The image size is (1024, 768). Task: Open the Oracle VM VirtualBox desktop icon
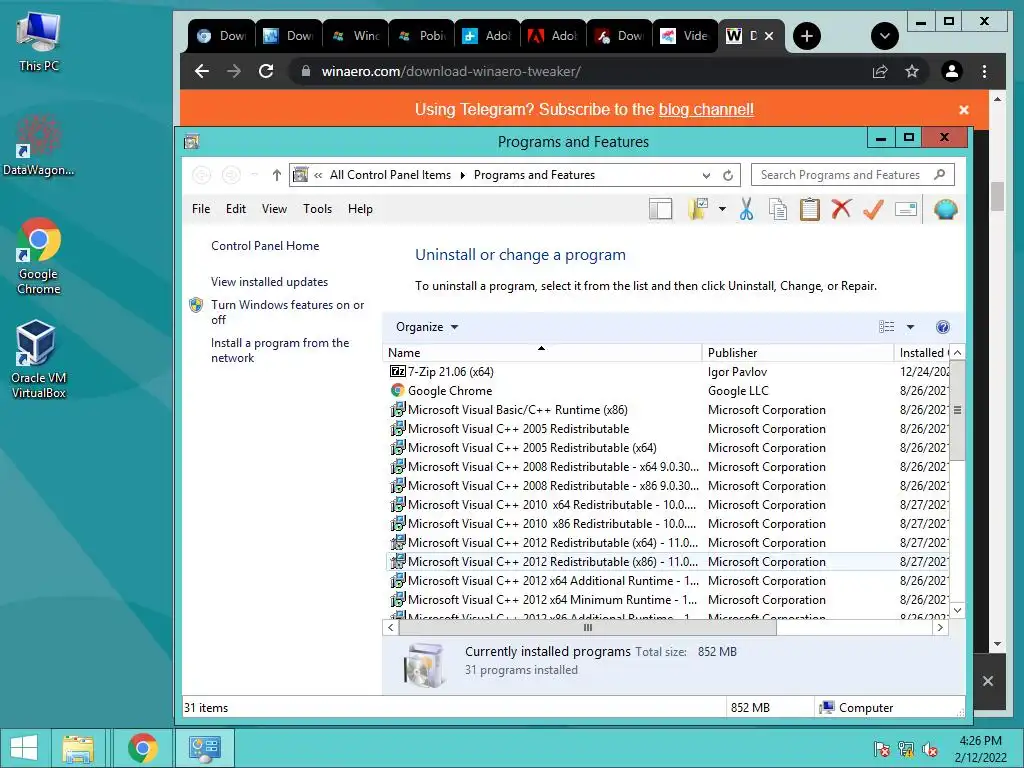point(38,358)
